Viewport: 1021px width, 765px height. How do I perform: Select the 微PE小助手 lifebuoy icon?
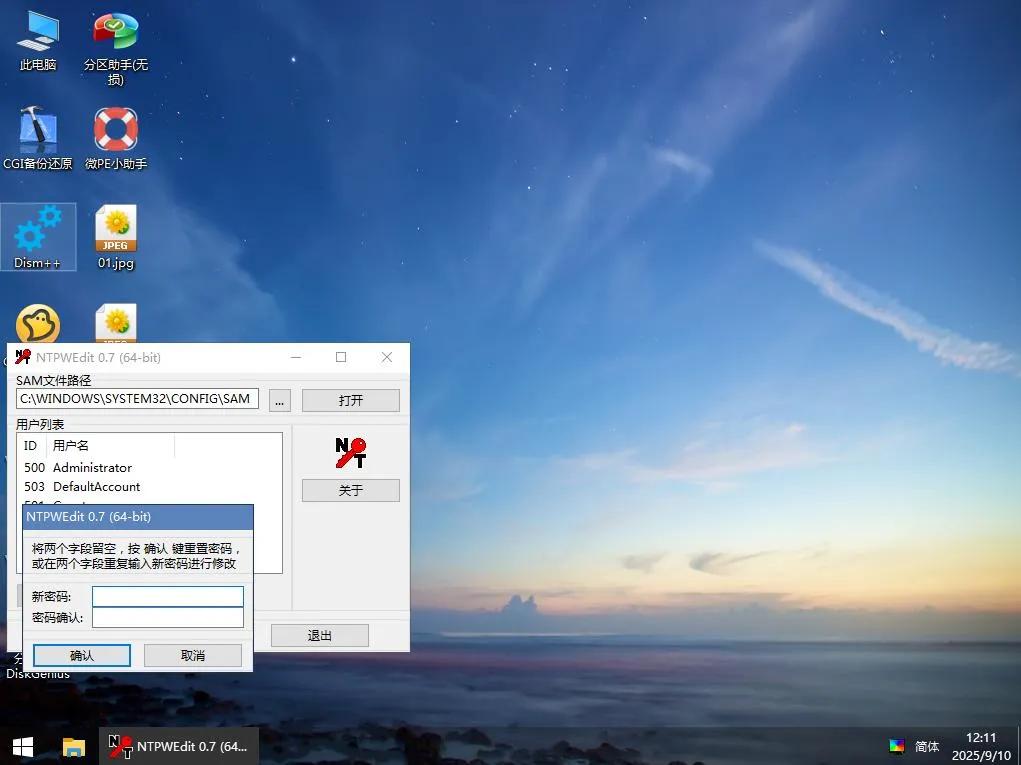[115, 130]
